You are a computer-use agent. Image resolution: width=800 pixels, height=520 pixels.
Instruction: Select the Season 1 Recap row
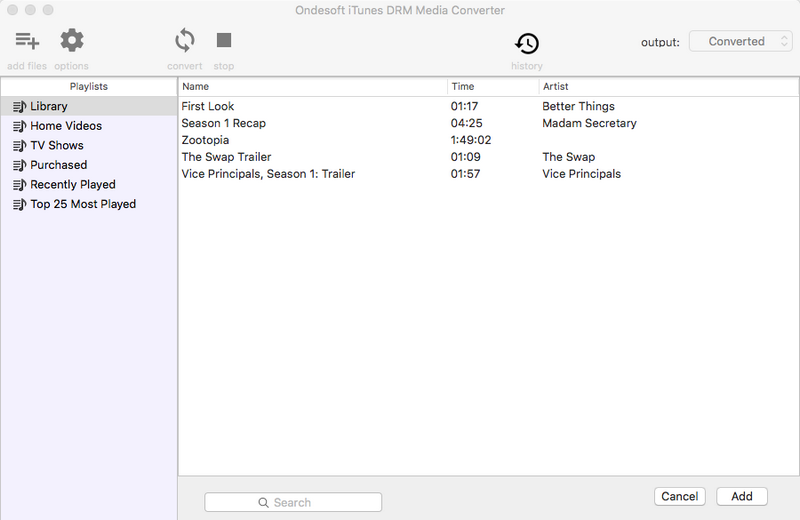489,123
